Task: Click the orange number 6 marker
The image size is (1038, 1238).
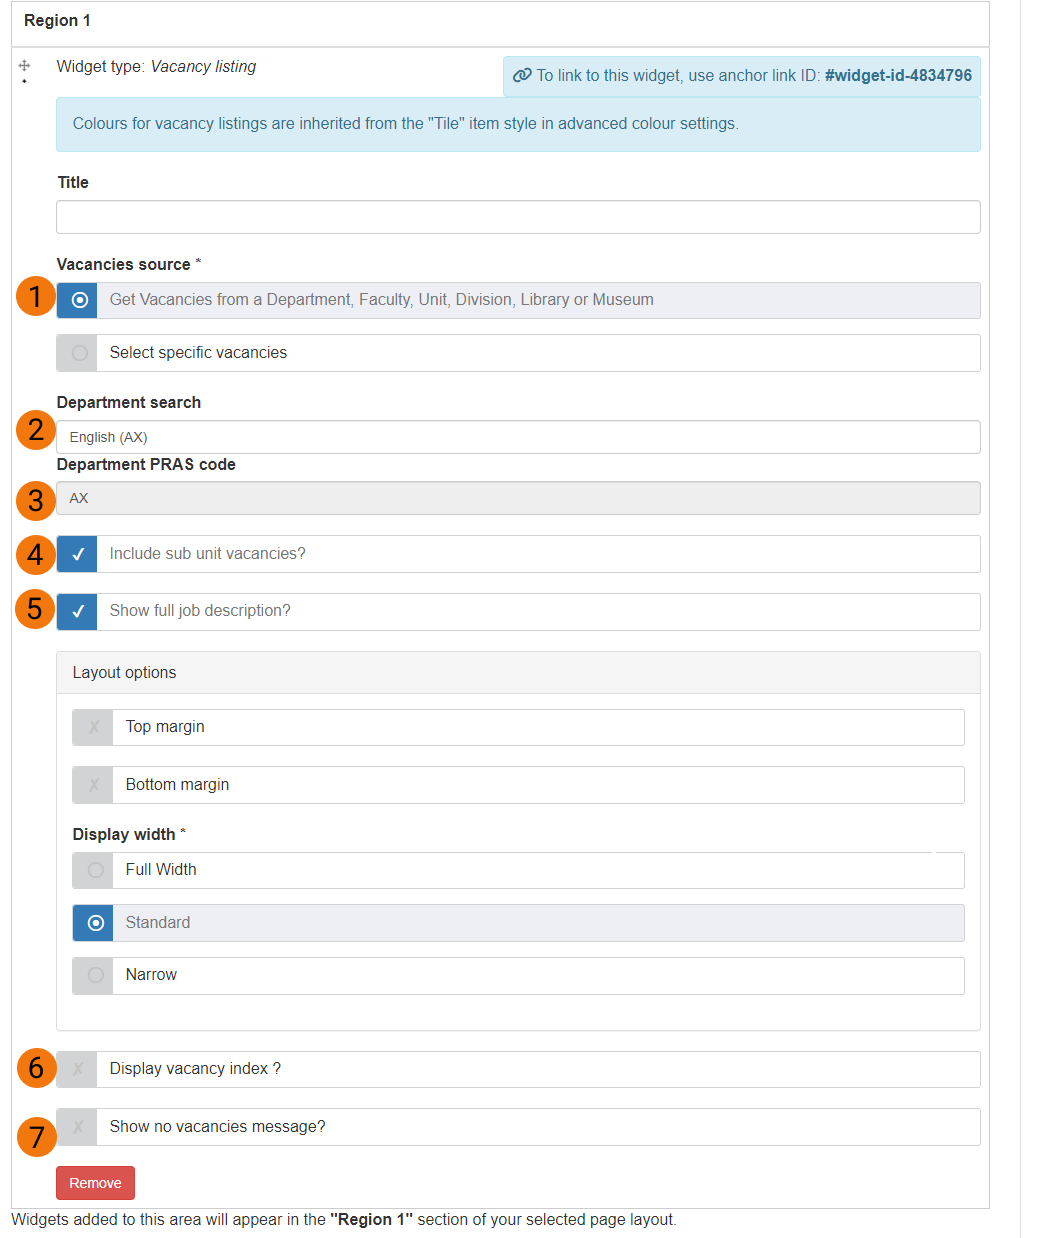Action: [x=36, y=1068]
